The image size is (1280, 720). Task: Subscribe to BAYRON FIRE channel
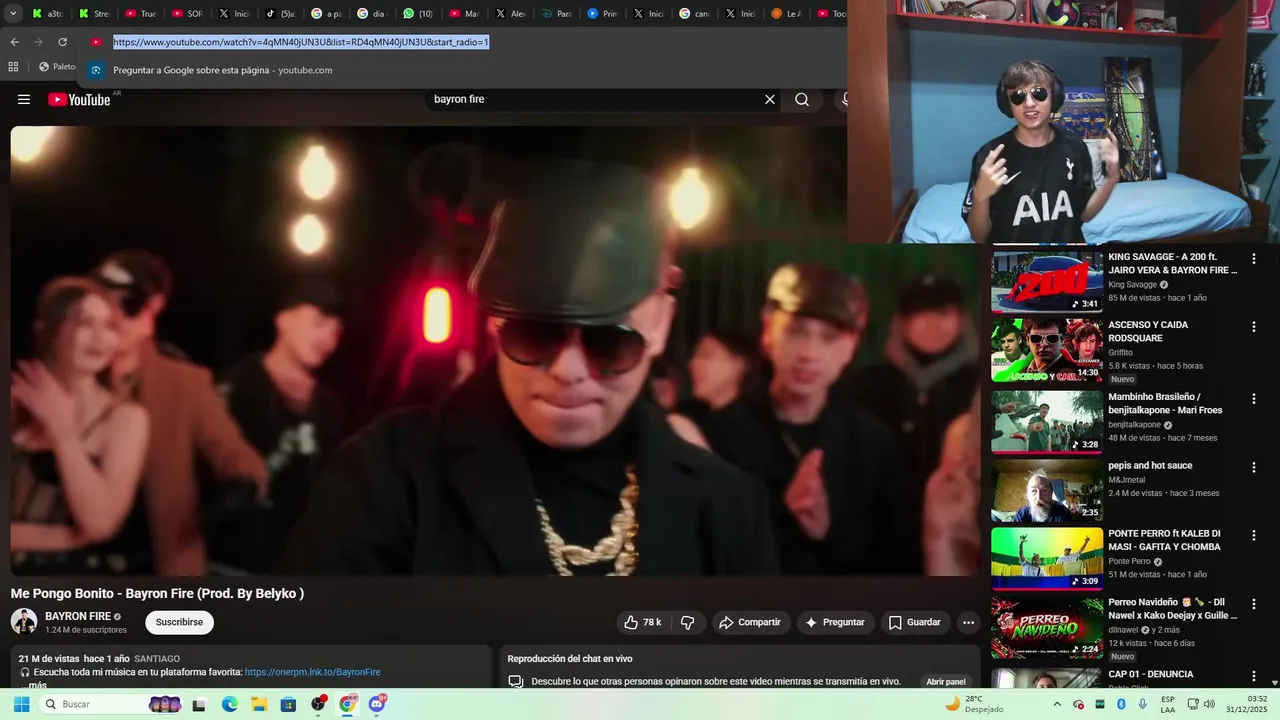coord(180,622)
